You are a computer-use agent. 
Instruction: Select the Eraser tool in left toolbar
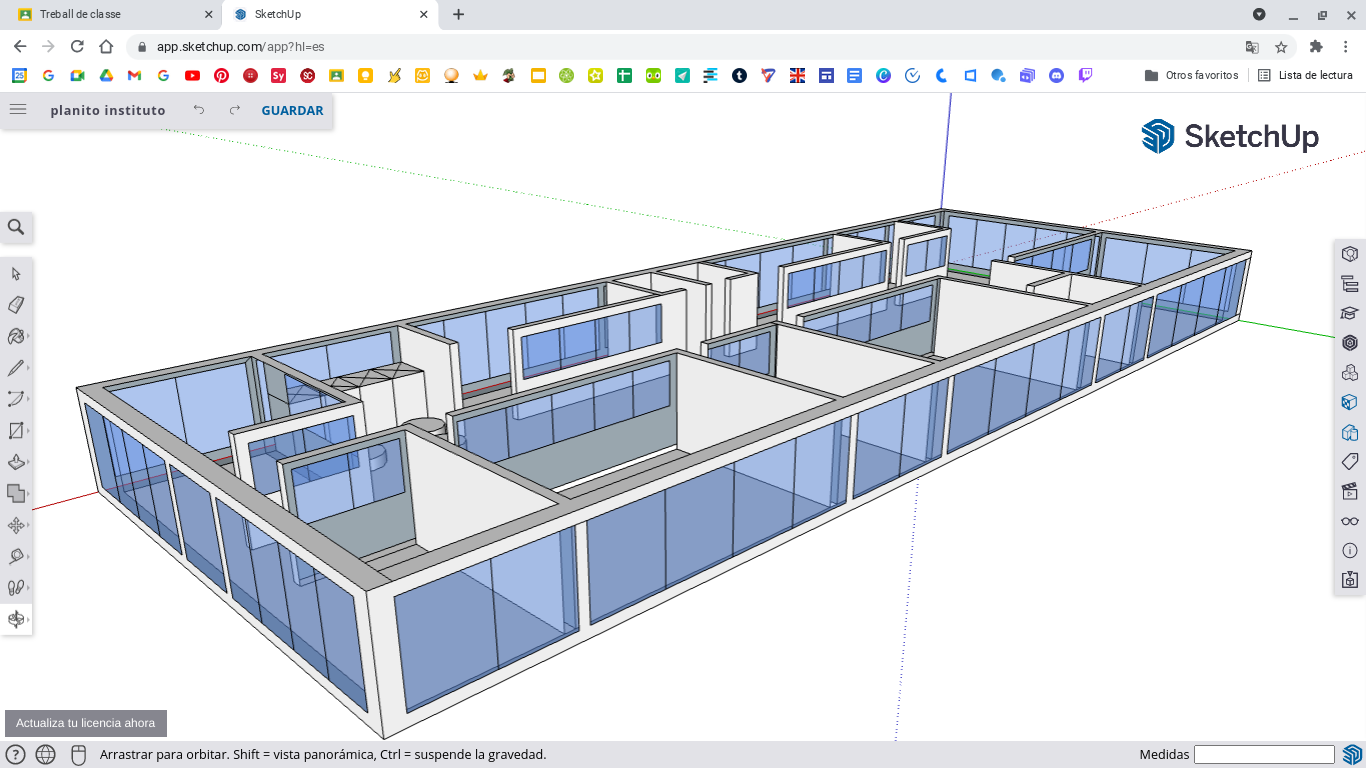point(16,305)
